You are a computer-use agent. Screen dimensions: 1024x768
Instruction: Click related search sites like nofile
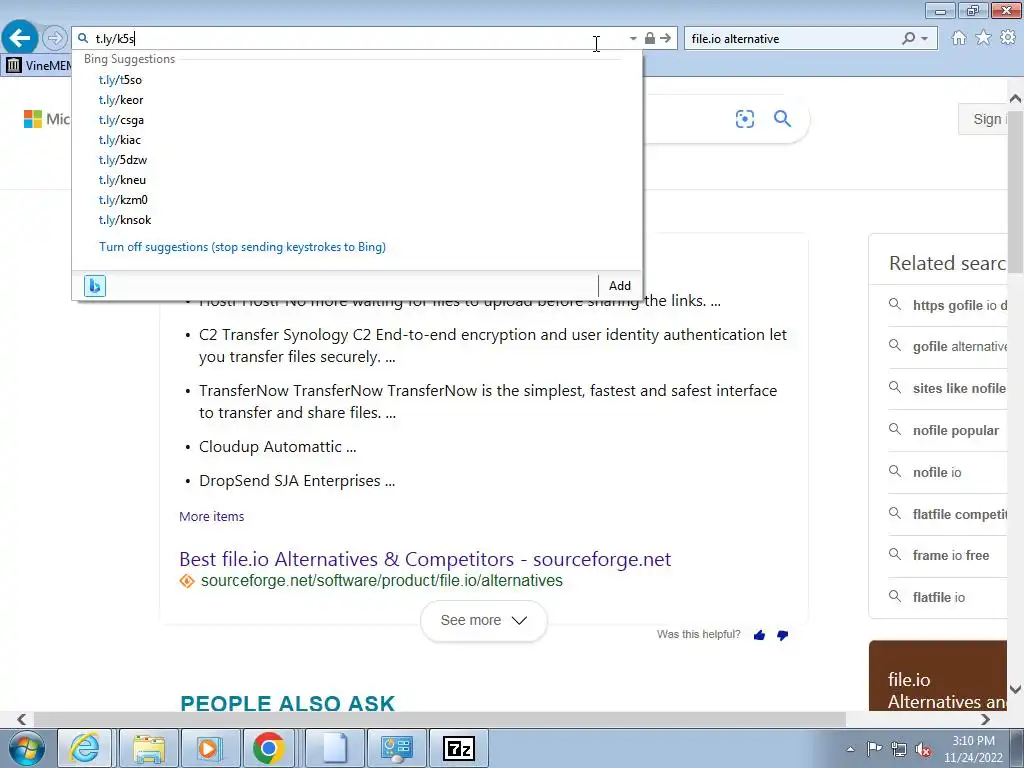tap(948, 388)
